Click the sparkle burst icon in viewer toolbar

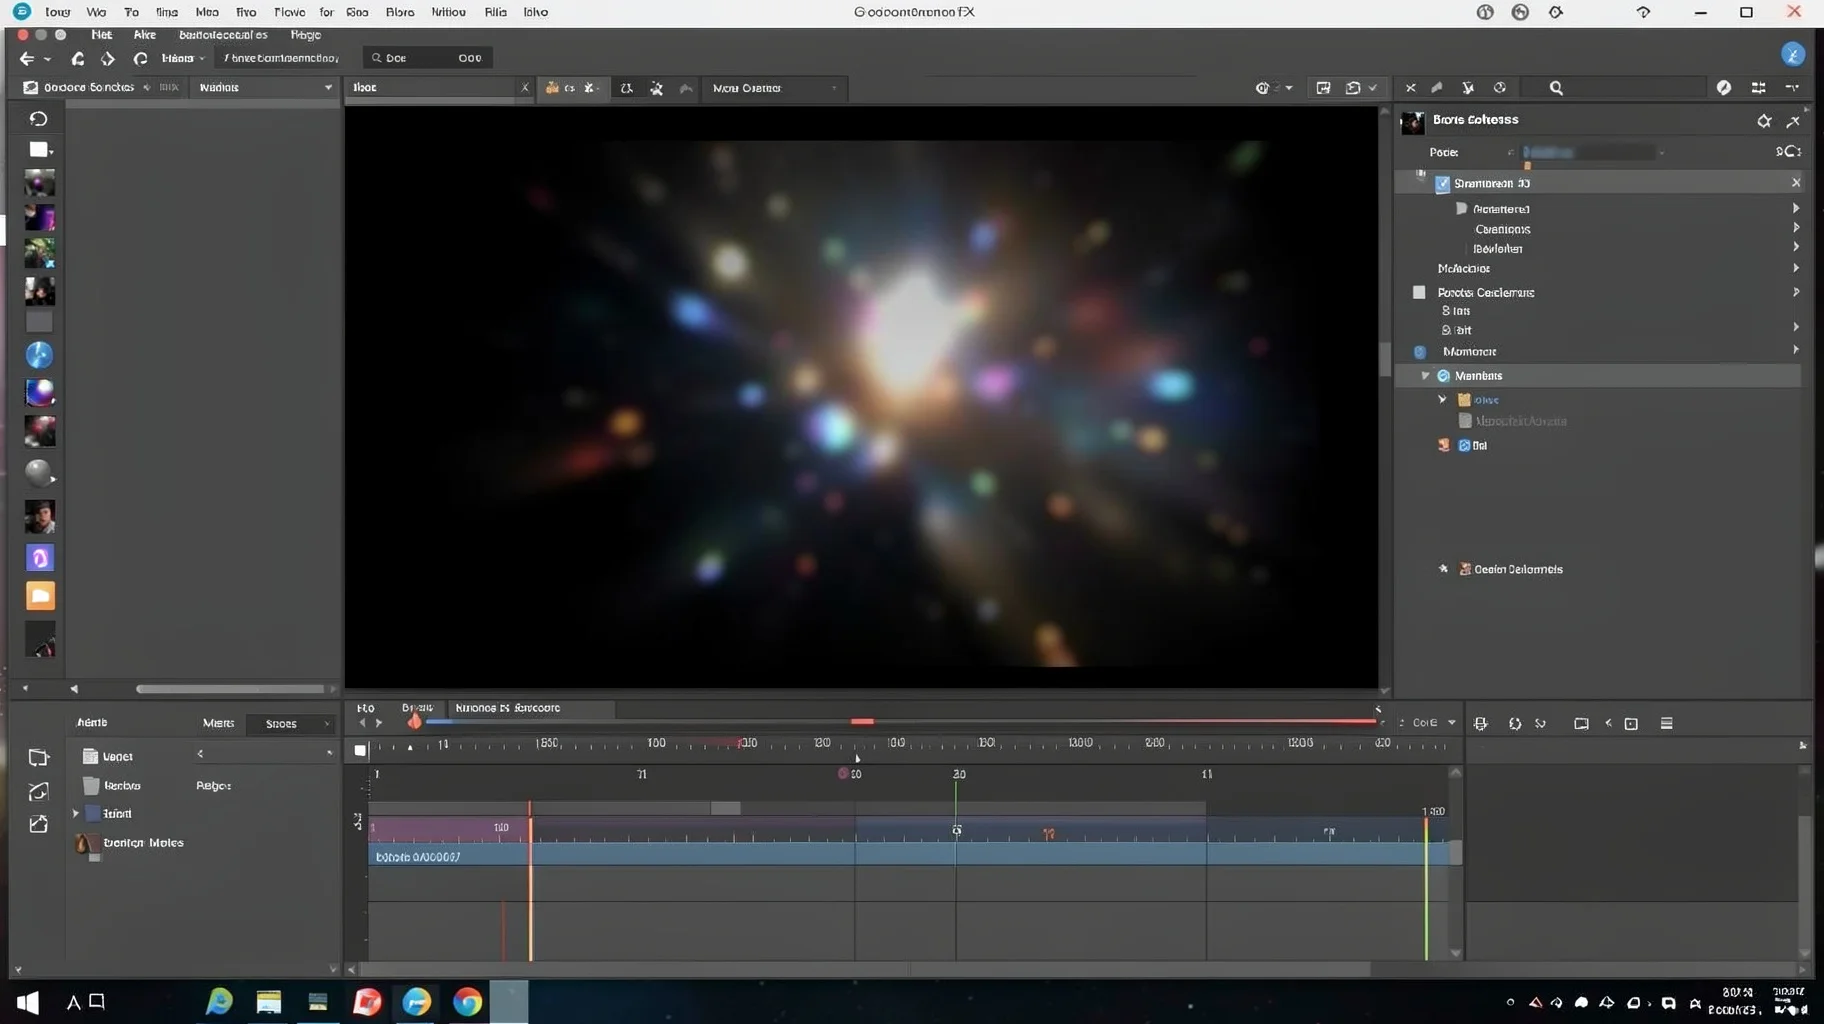pos(656,88)
